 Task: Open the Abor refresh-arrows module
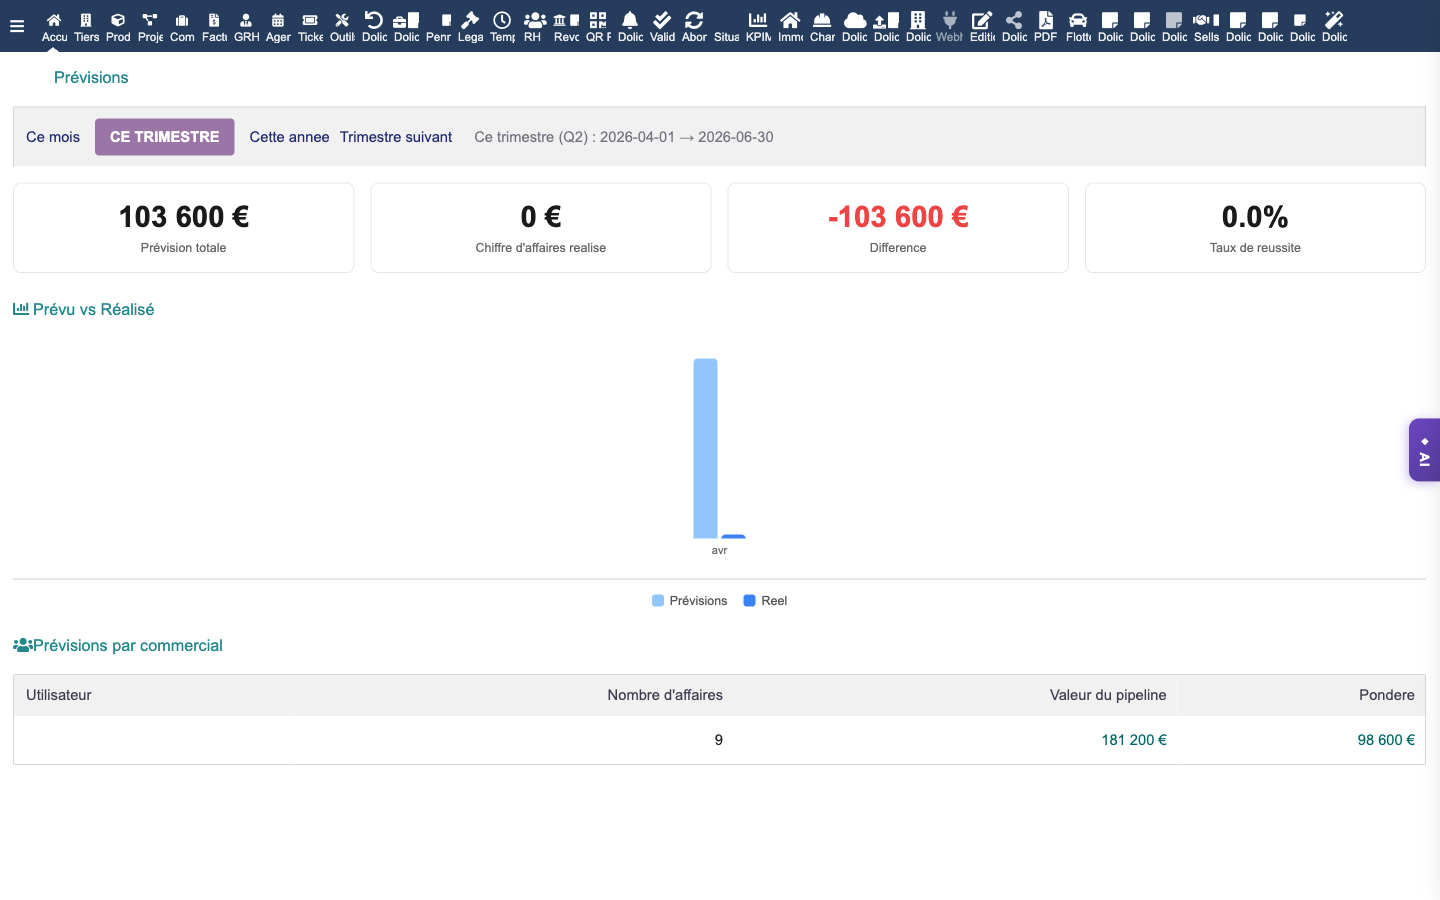coord(694,27)
